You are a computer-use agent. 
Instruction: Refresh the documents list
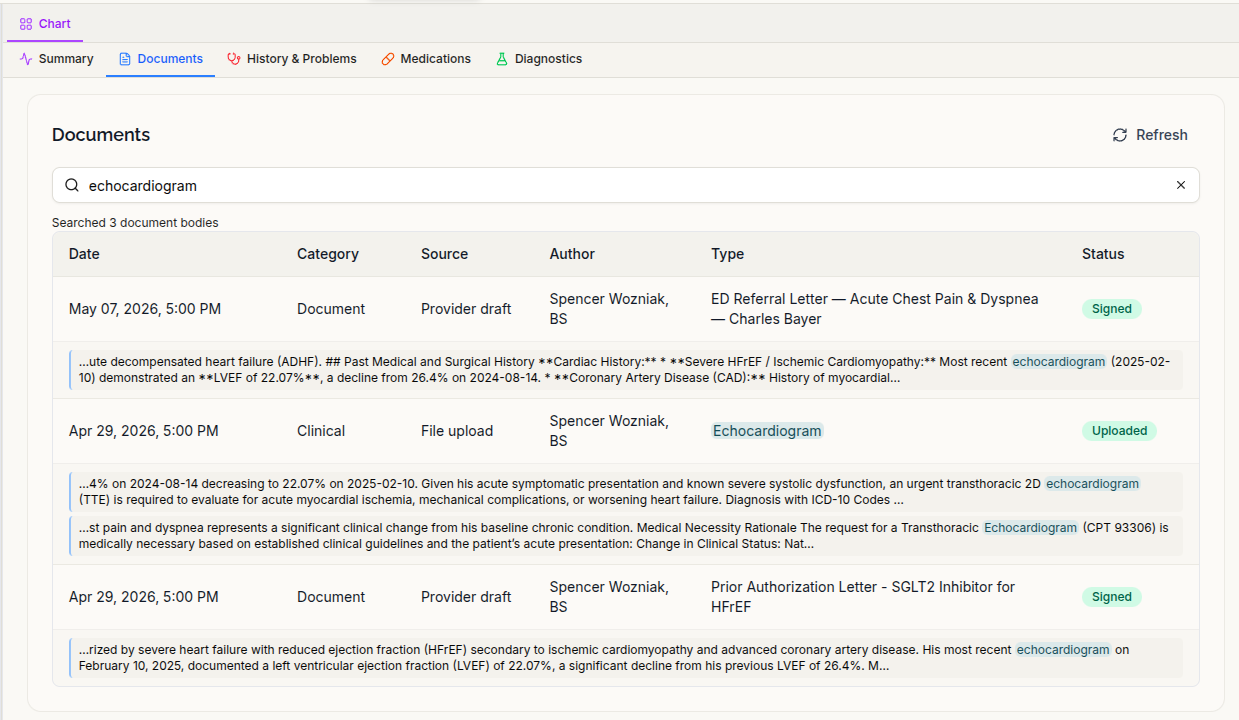tap(1150, 135)
